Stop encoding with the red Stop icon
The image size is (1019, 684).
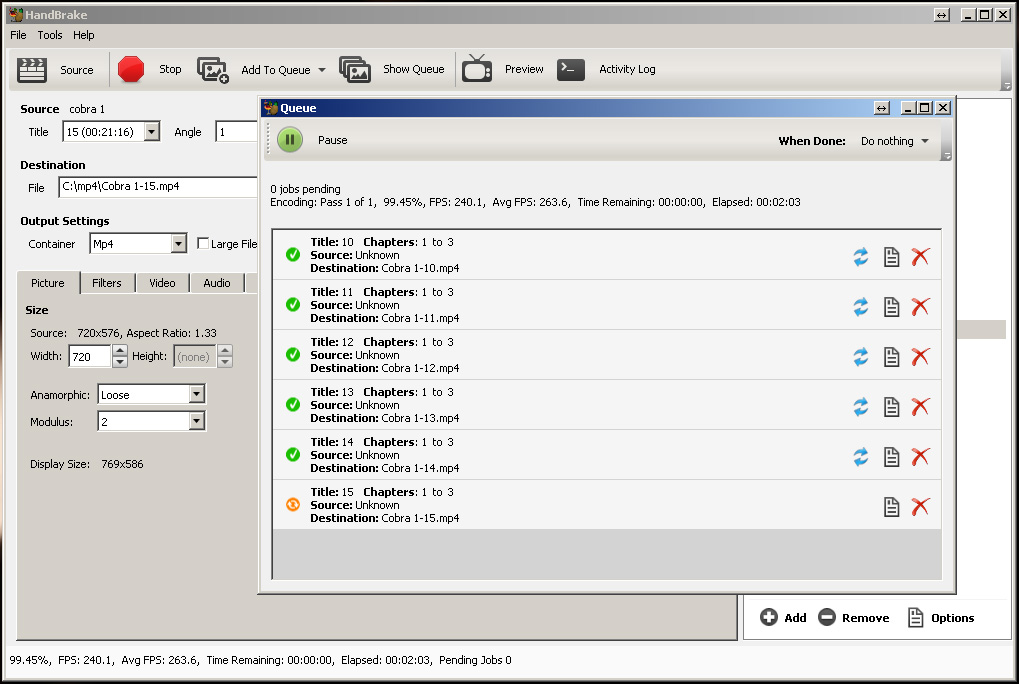coord(131,69)
